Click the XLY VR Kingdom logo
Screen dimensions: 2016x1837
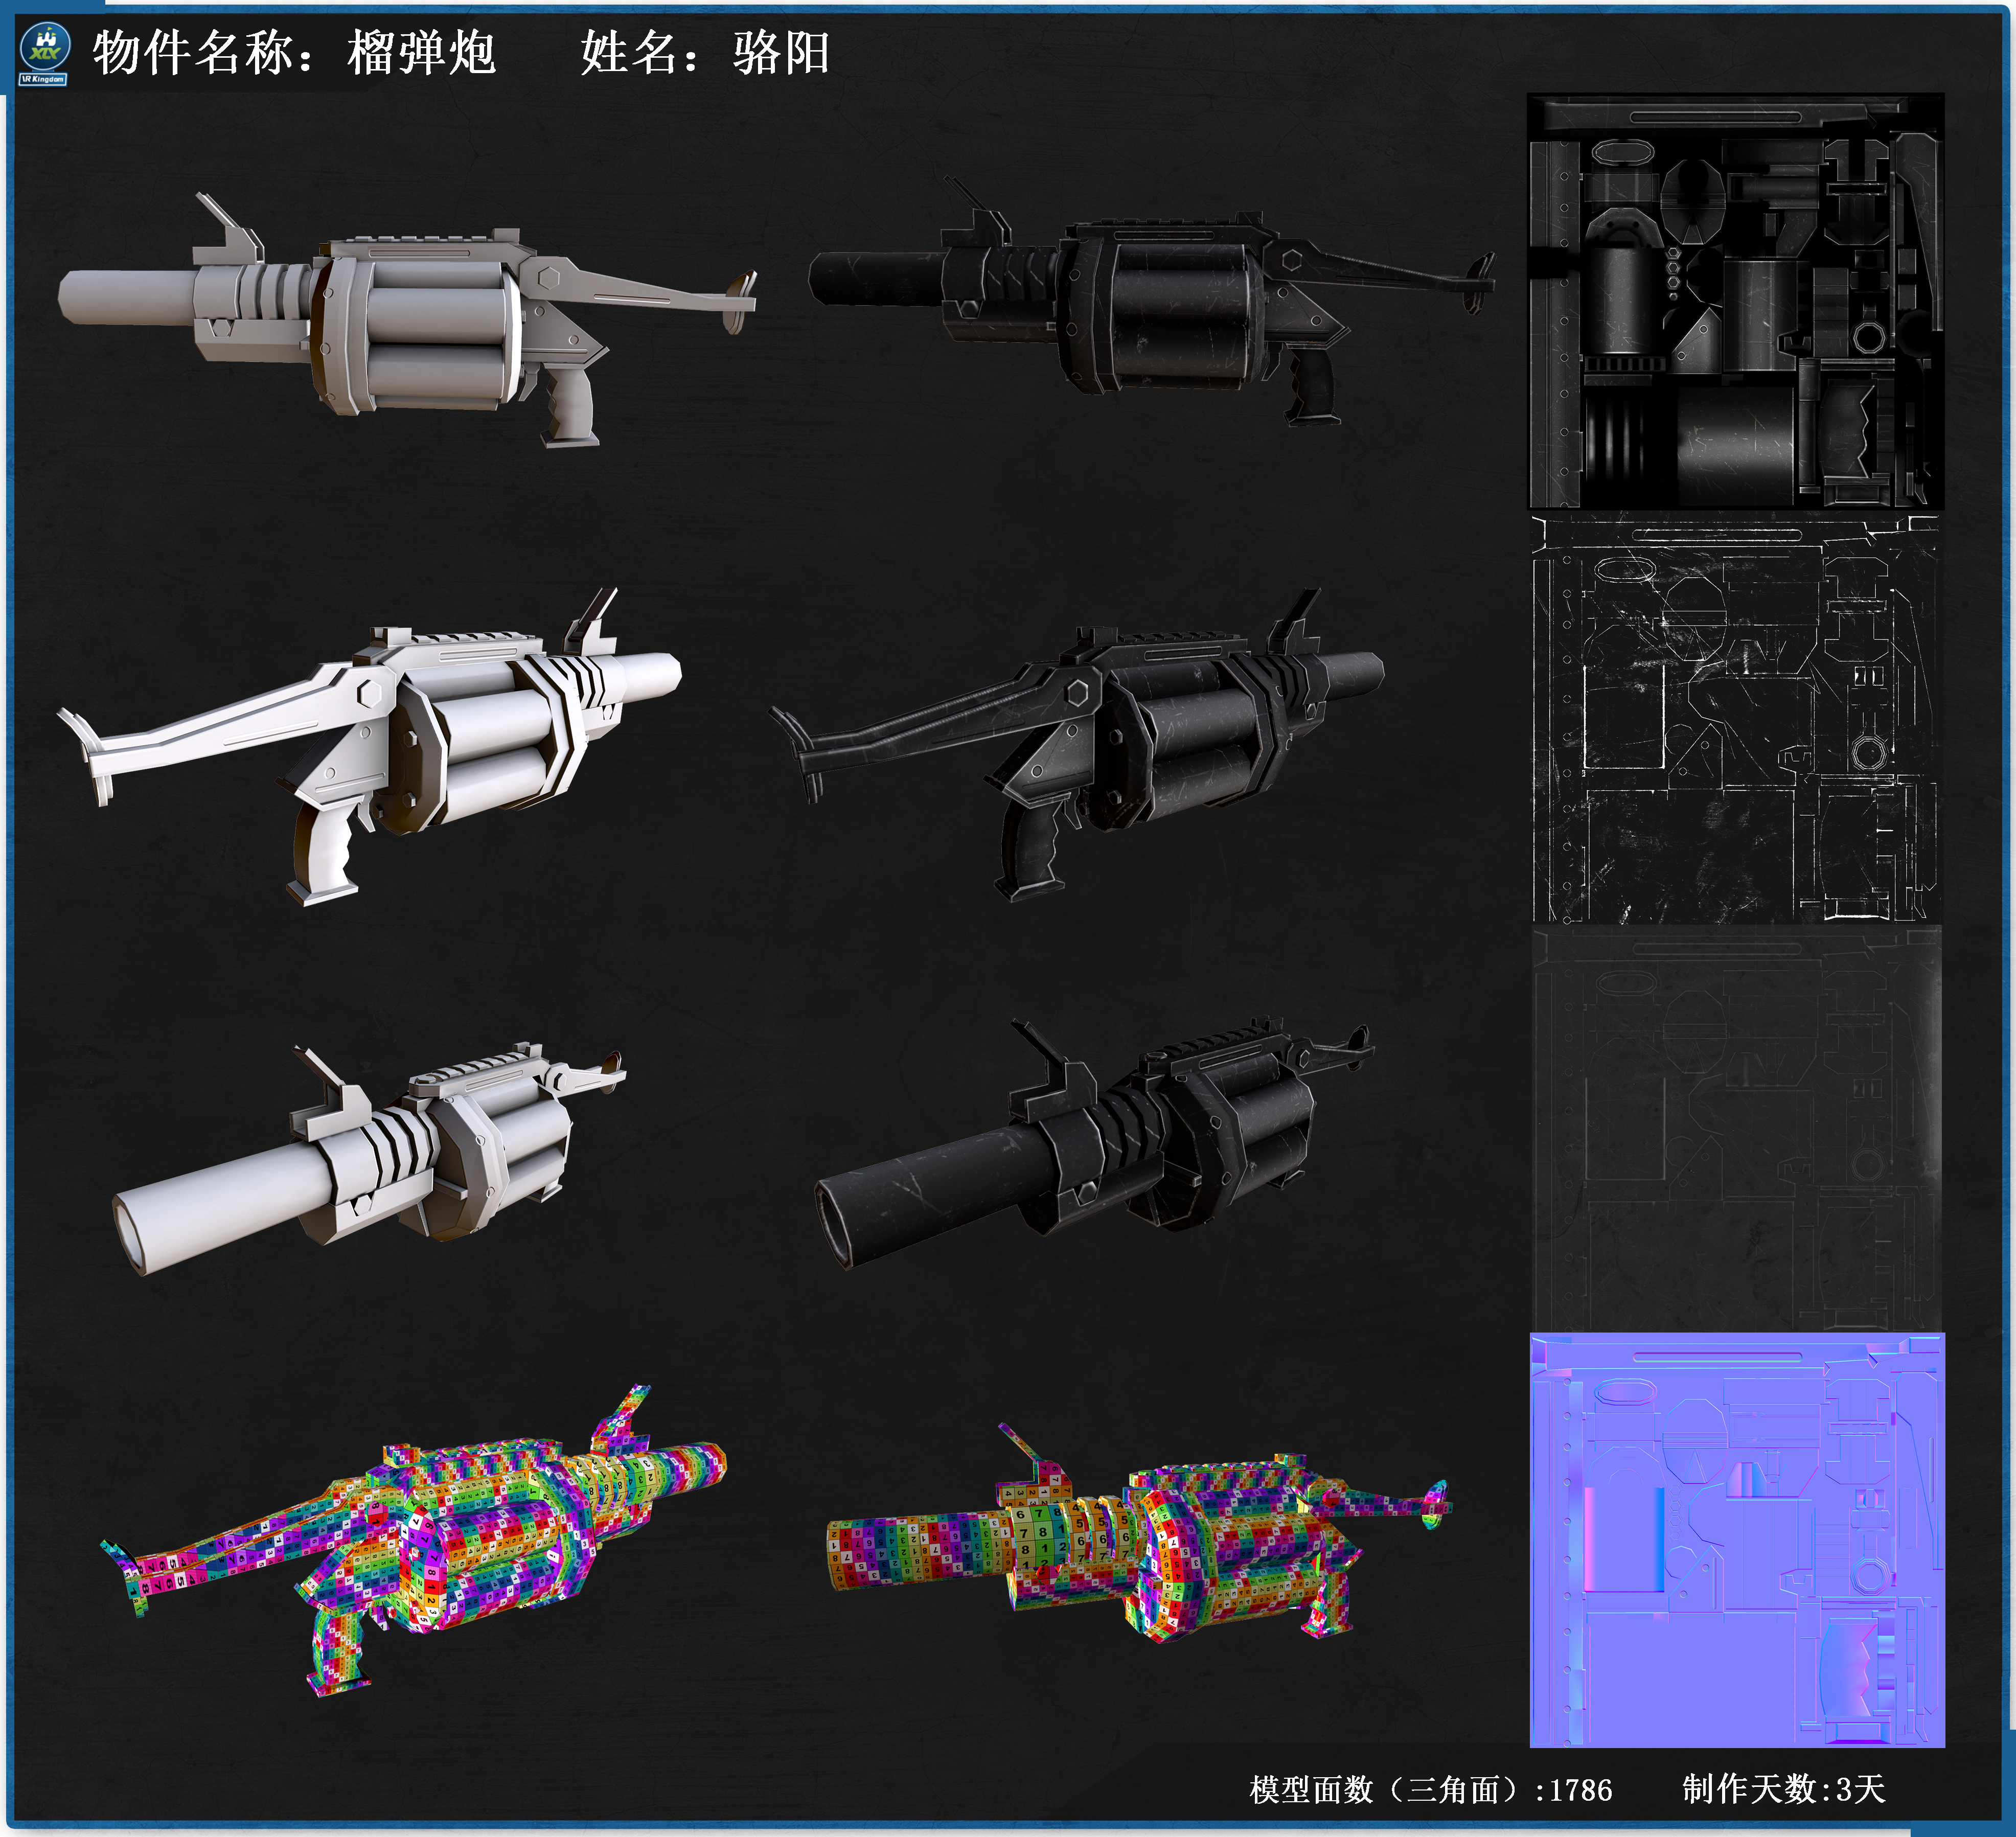[x=44, y=54]
